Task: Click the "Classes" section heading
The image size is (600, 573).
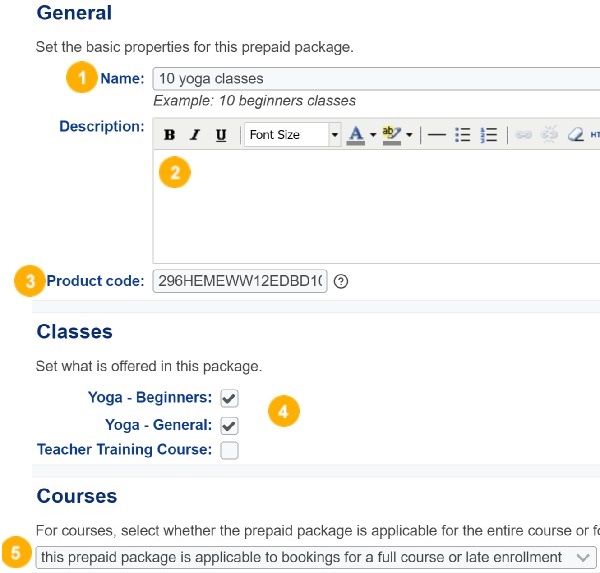Action: [75, 331]
